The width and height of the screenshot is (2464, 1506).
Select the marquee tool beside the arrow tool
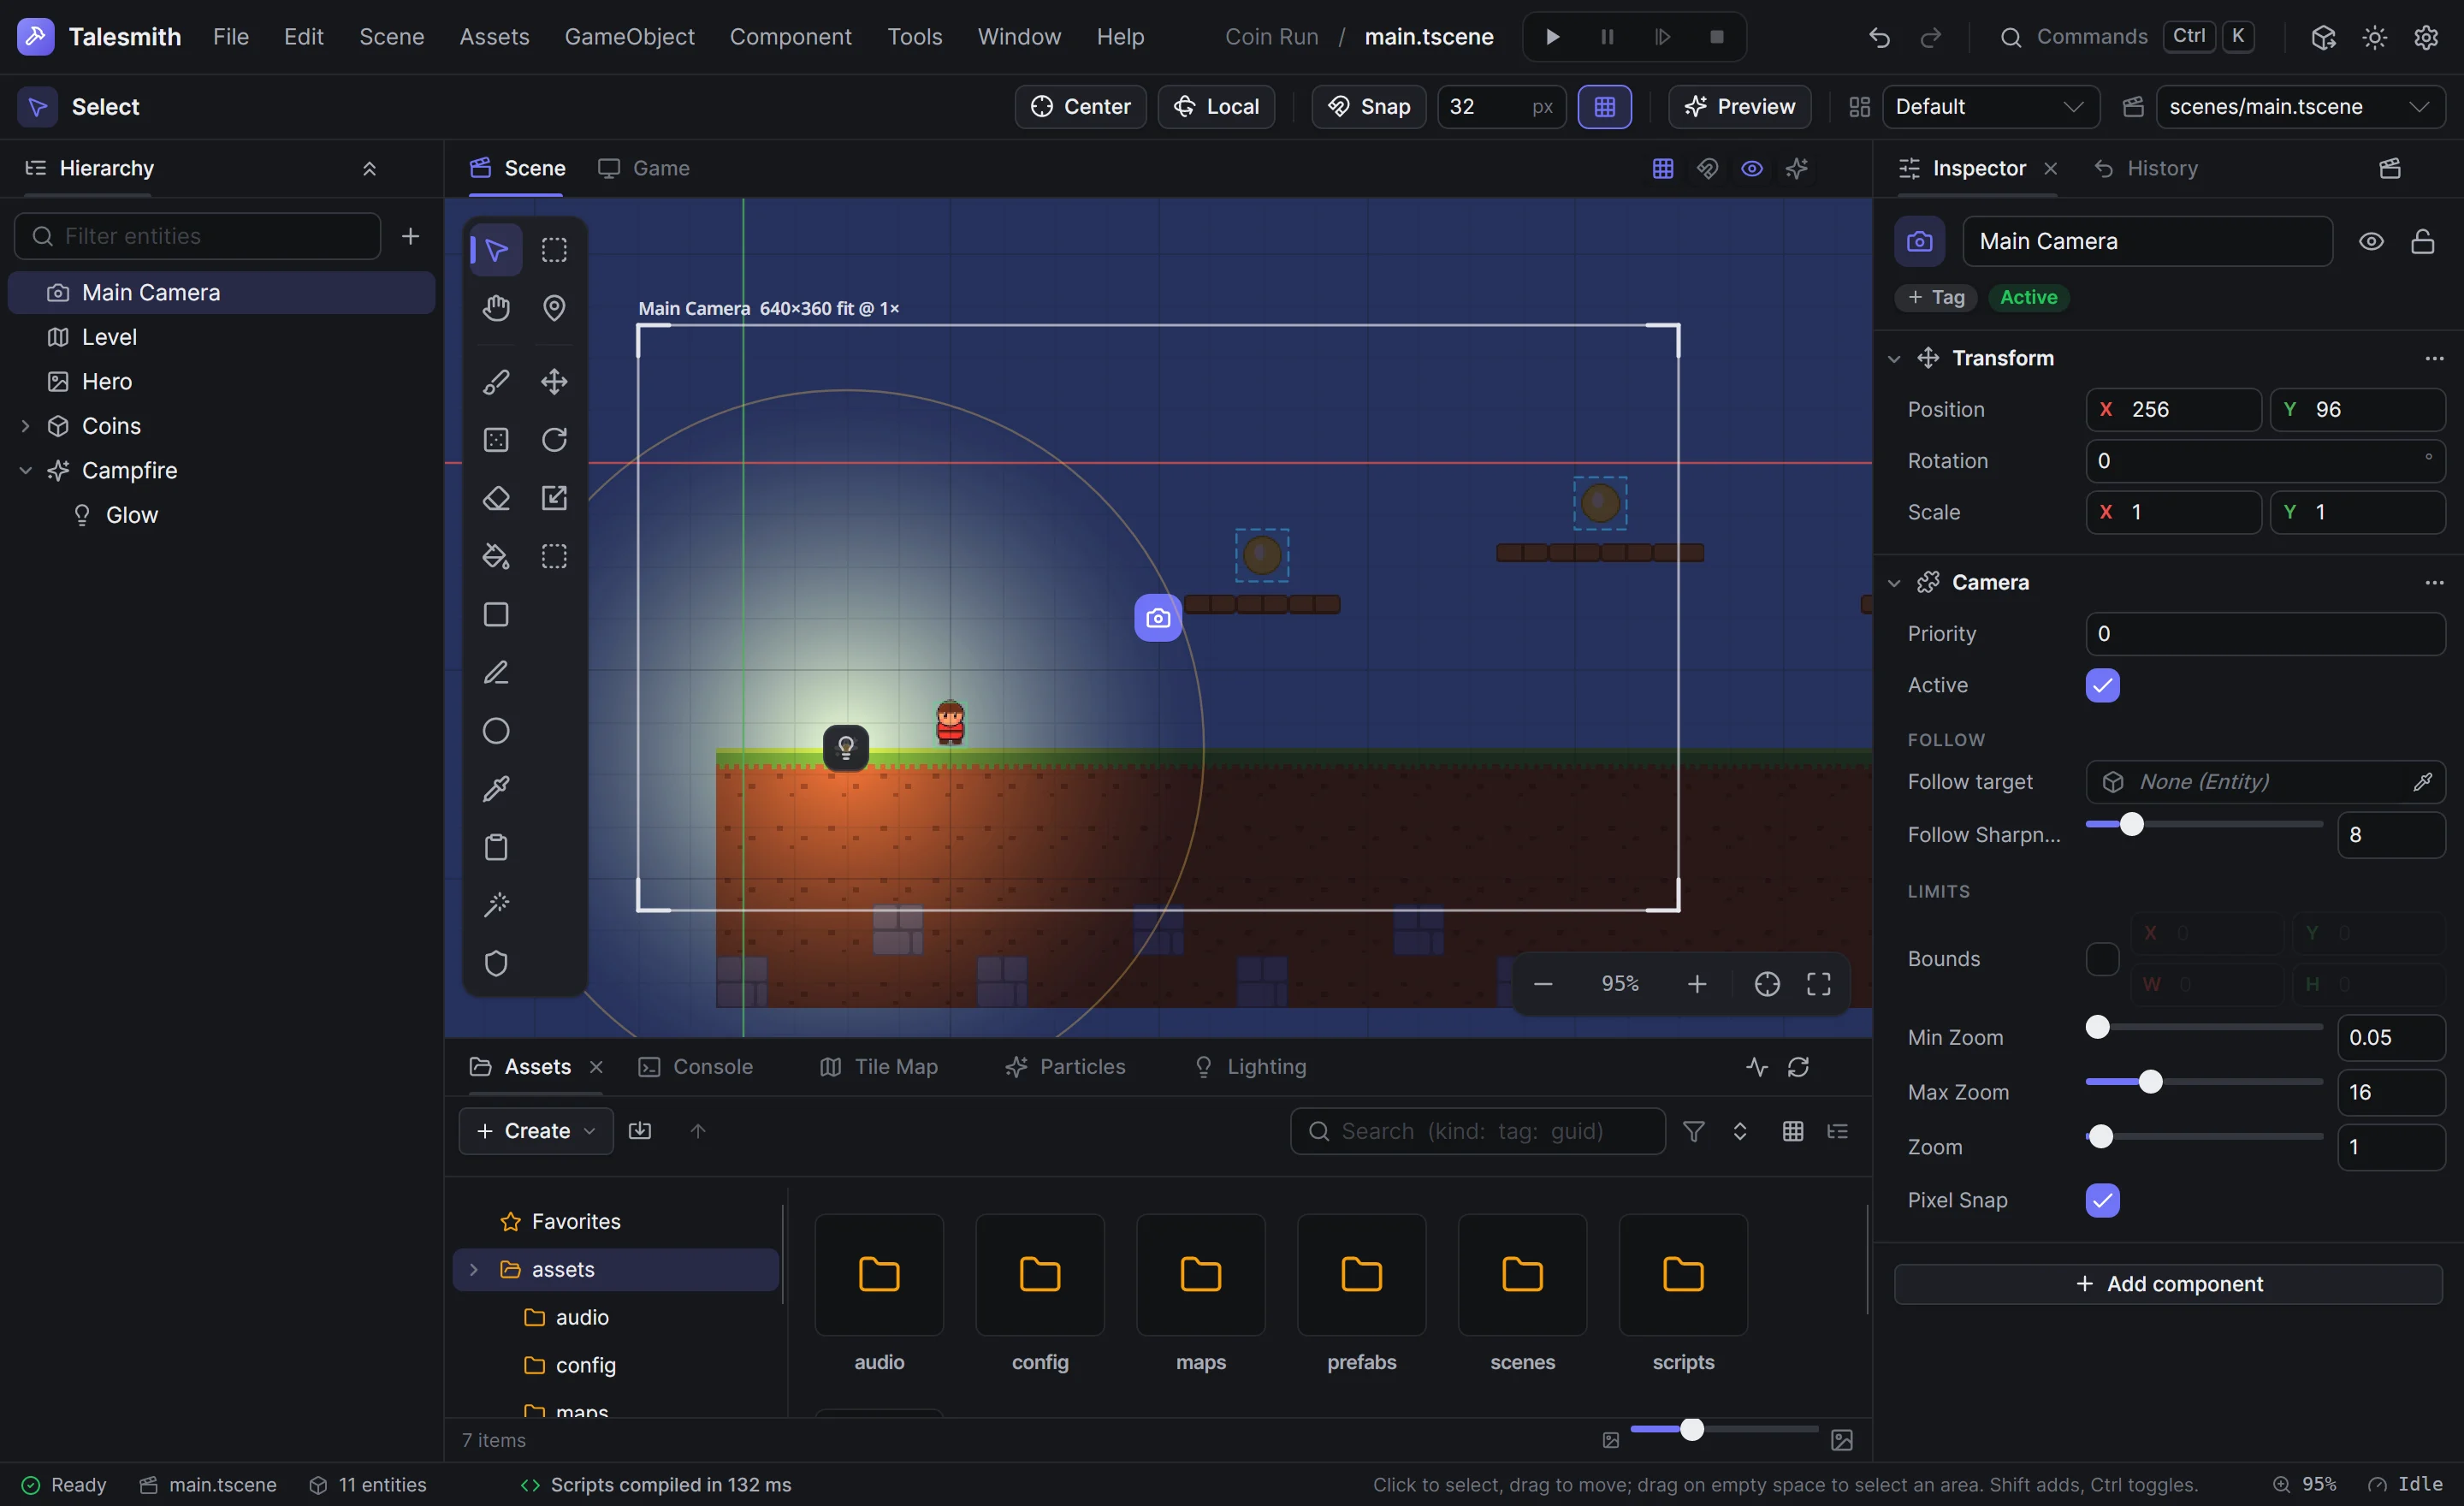coord(554,249)
